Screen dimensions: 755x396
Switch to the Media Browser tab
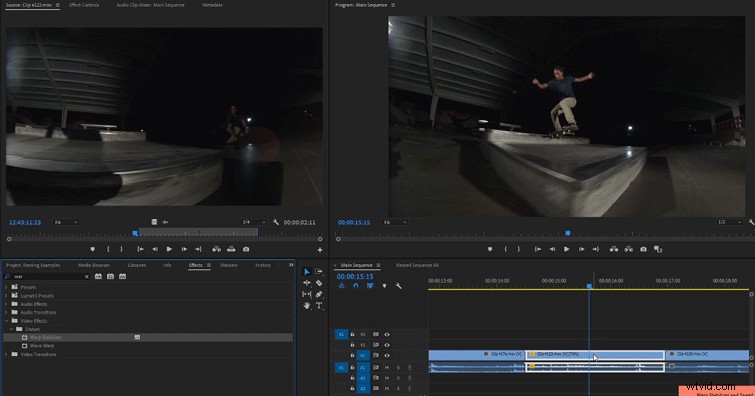(x=94, y=265)
